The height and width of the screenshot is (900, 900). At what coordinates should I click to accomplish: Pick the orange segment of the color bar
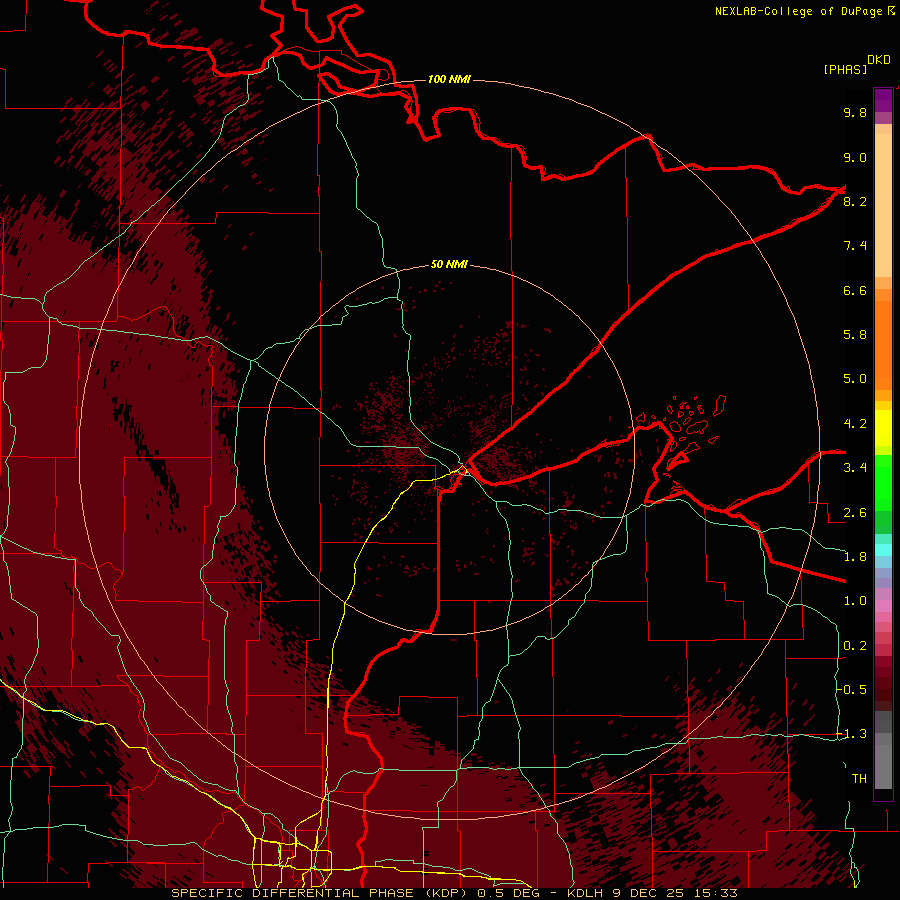[x=883, y=344]
